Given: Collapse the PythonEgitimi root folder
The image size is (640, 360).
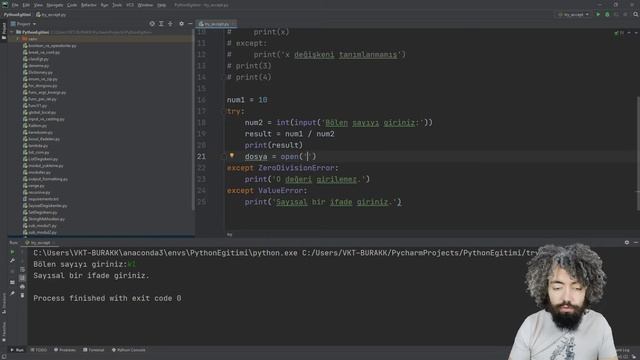Looking at the screenshot, I should (x=12, y=32).
